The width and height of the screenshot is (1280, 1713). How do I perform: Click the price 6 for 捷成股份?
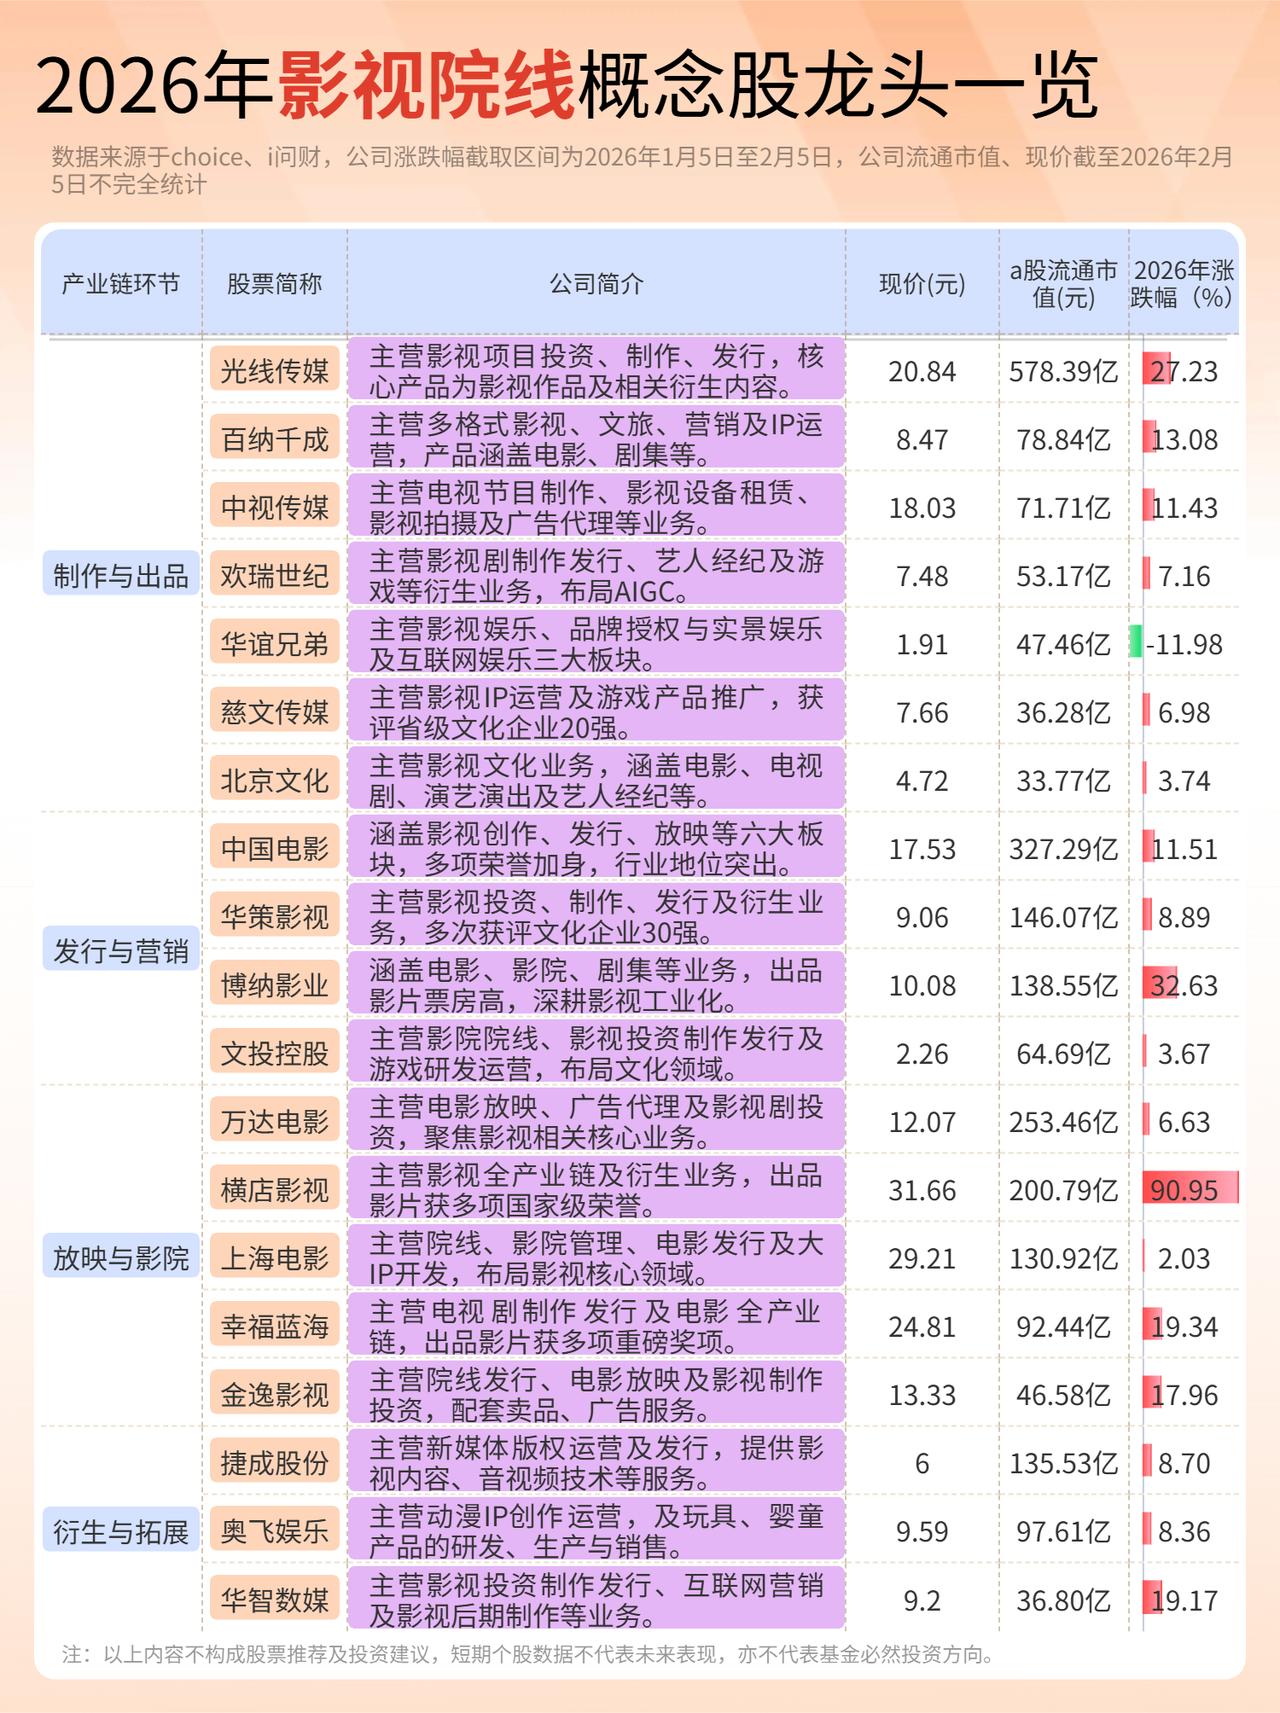click(x=922, y=1463)
